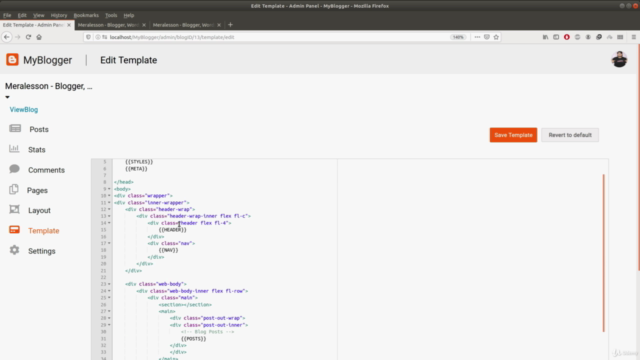Click the code editor vertical scrollbar
The height and width of the screenshot is (360, 640).
point(603,253)
